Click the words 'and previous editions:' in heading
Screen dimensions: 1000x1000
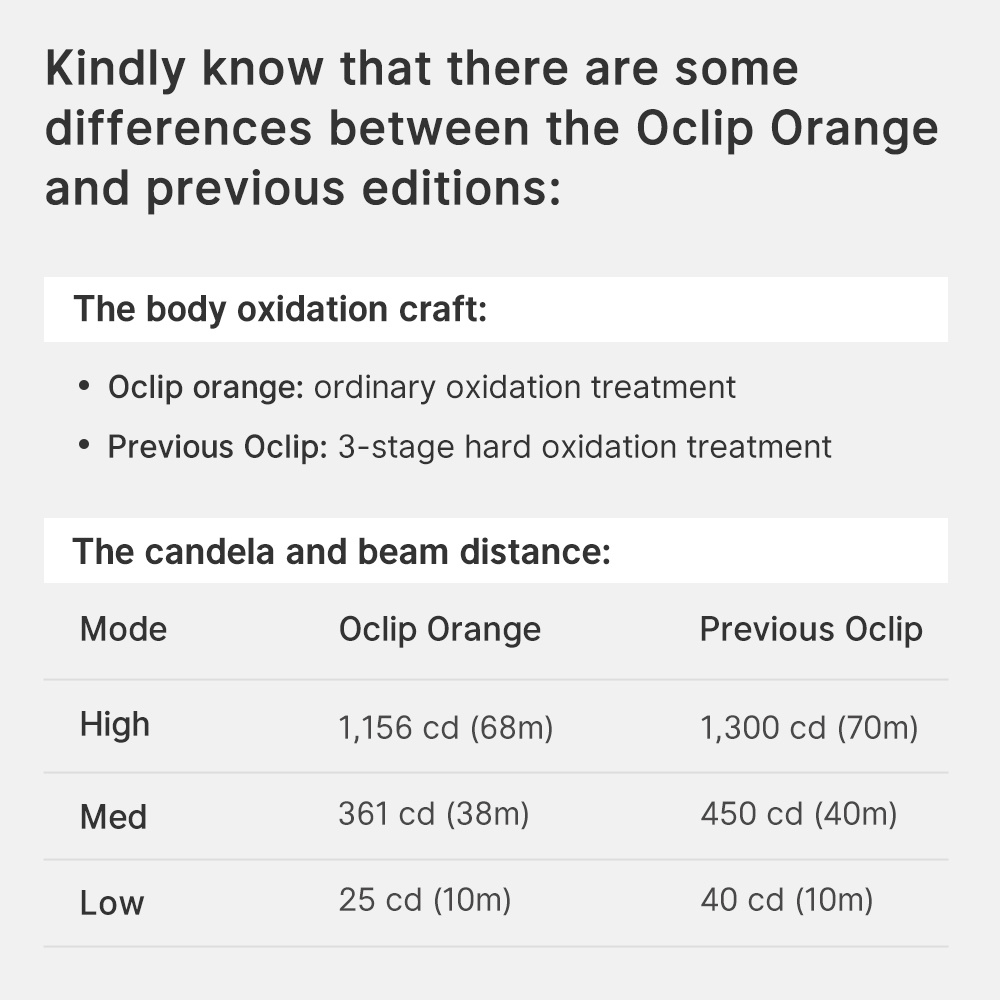tap(303, 189)
